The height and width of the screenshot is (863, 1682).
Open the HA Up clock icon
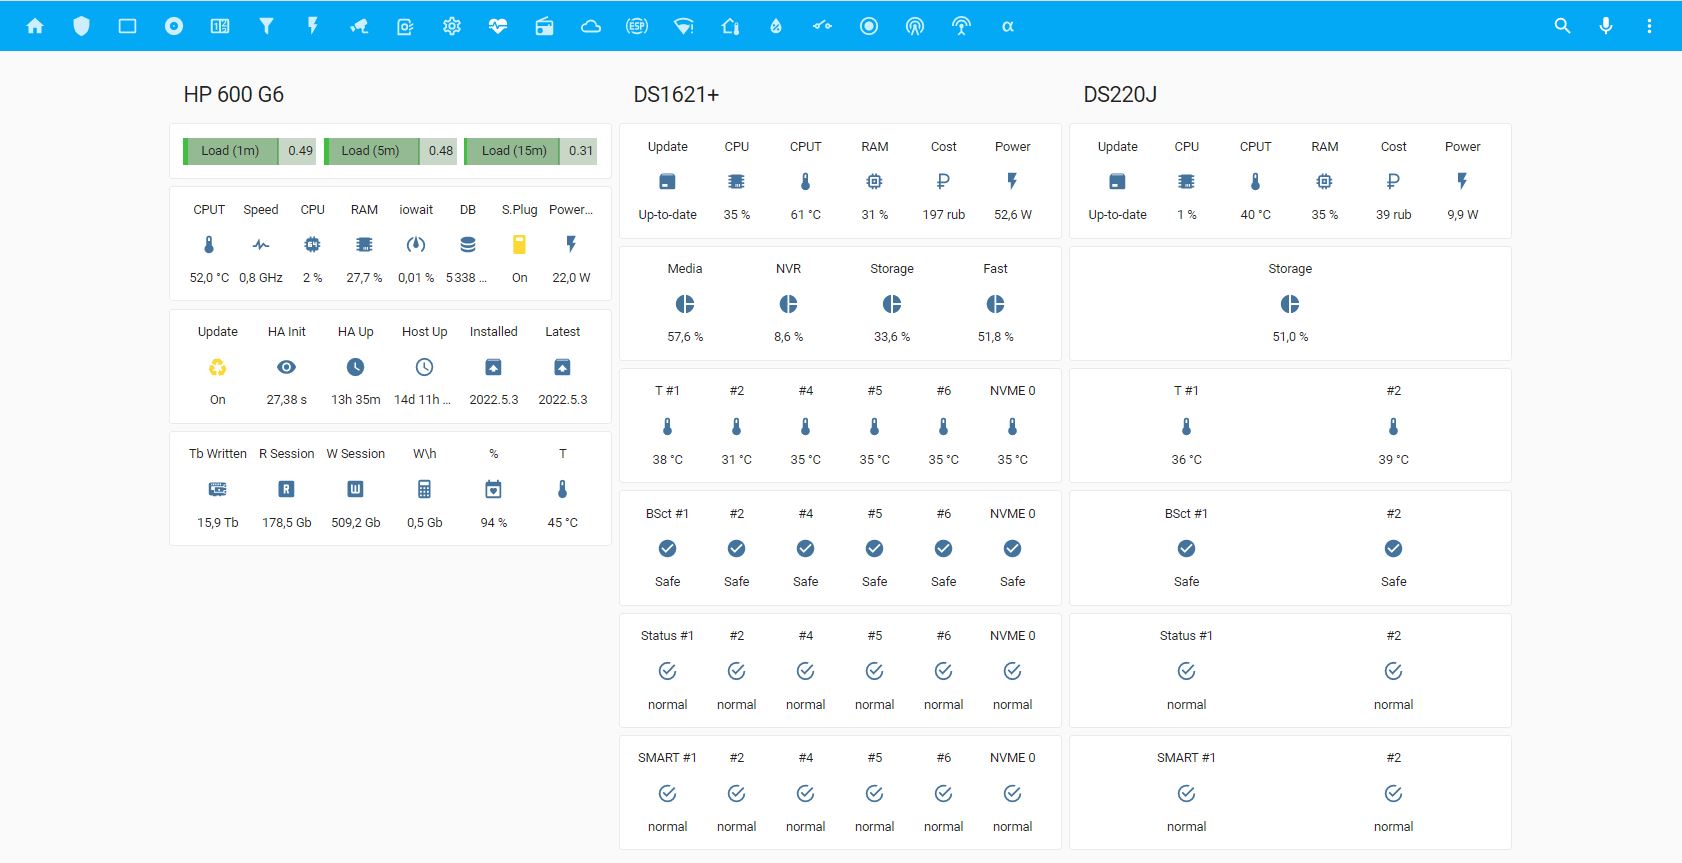coord(355,367)
